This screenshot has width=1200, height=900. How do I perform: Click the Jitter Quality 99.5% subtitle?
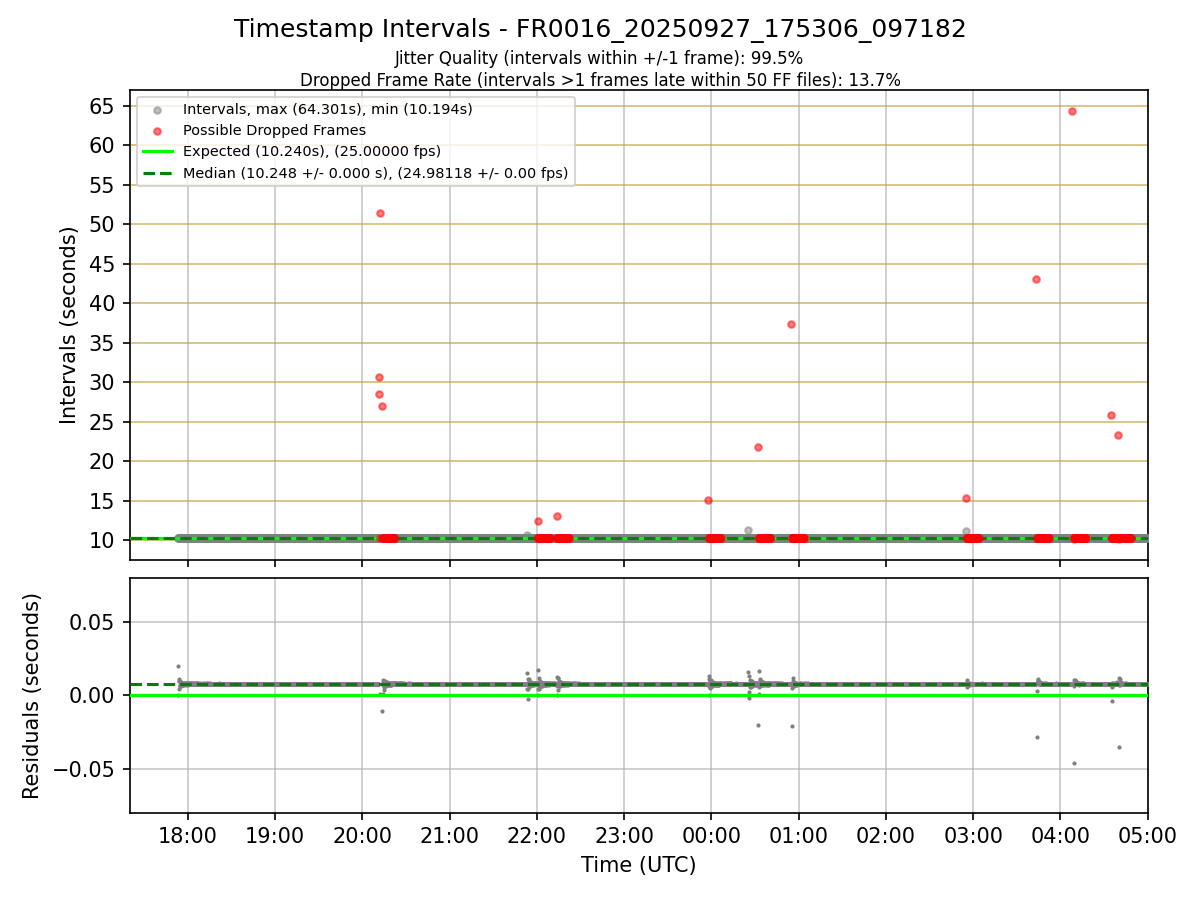click(x=599, y=58)
